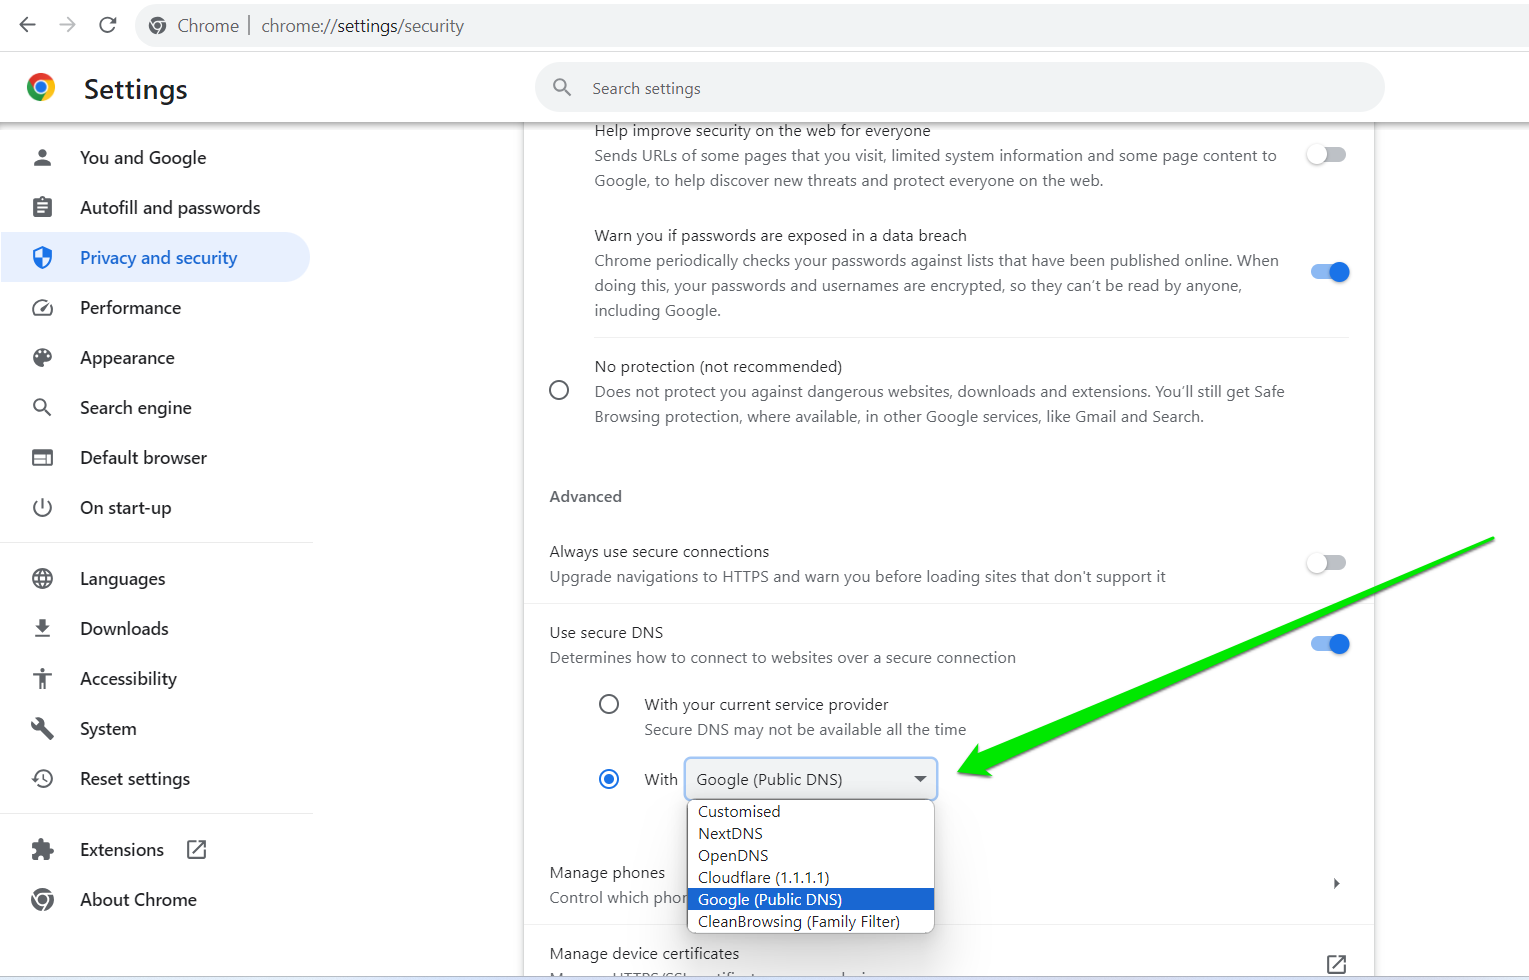The image size is (1529, 980).
Task: Click the Reset settings history icon
Action: click(42, 778)
